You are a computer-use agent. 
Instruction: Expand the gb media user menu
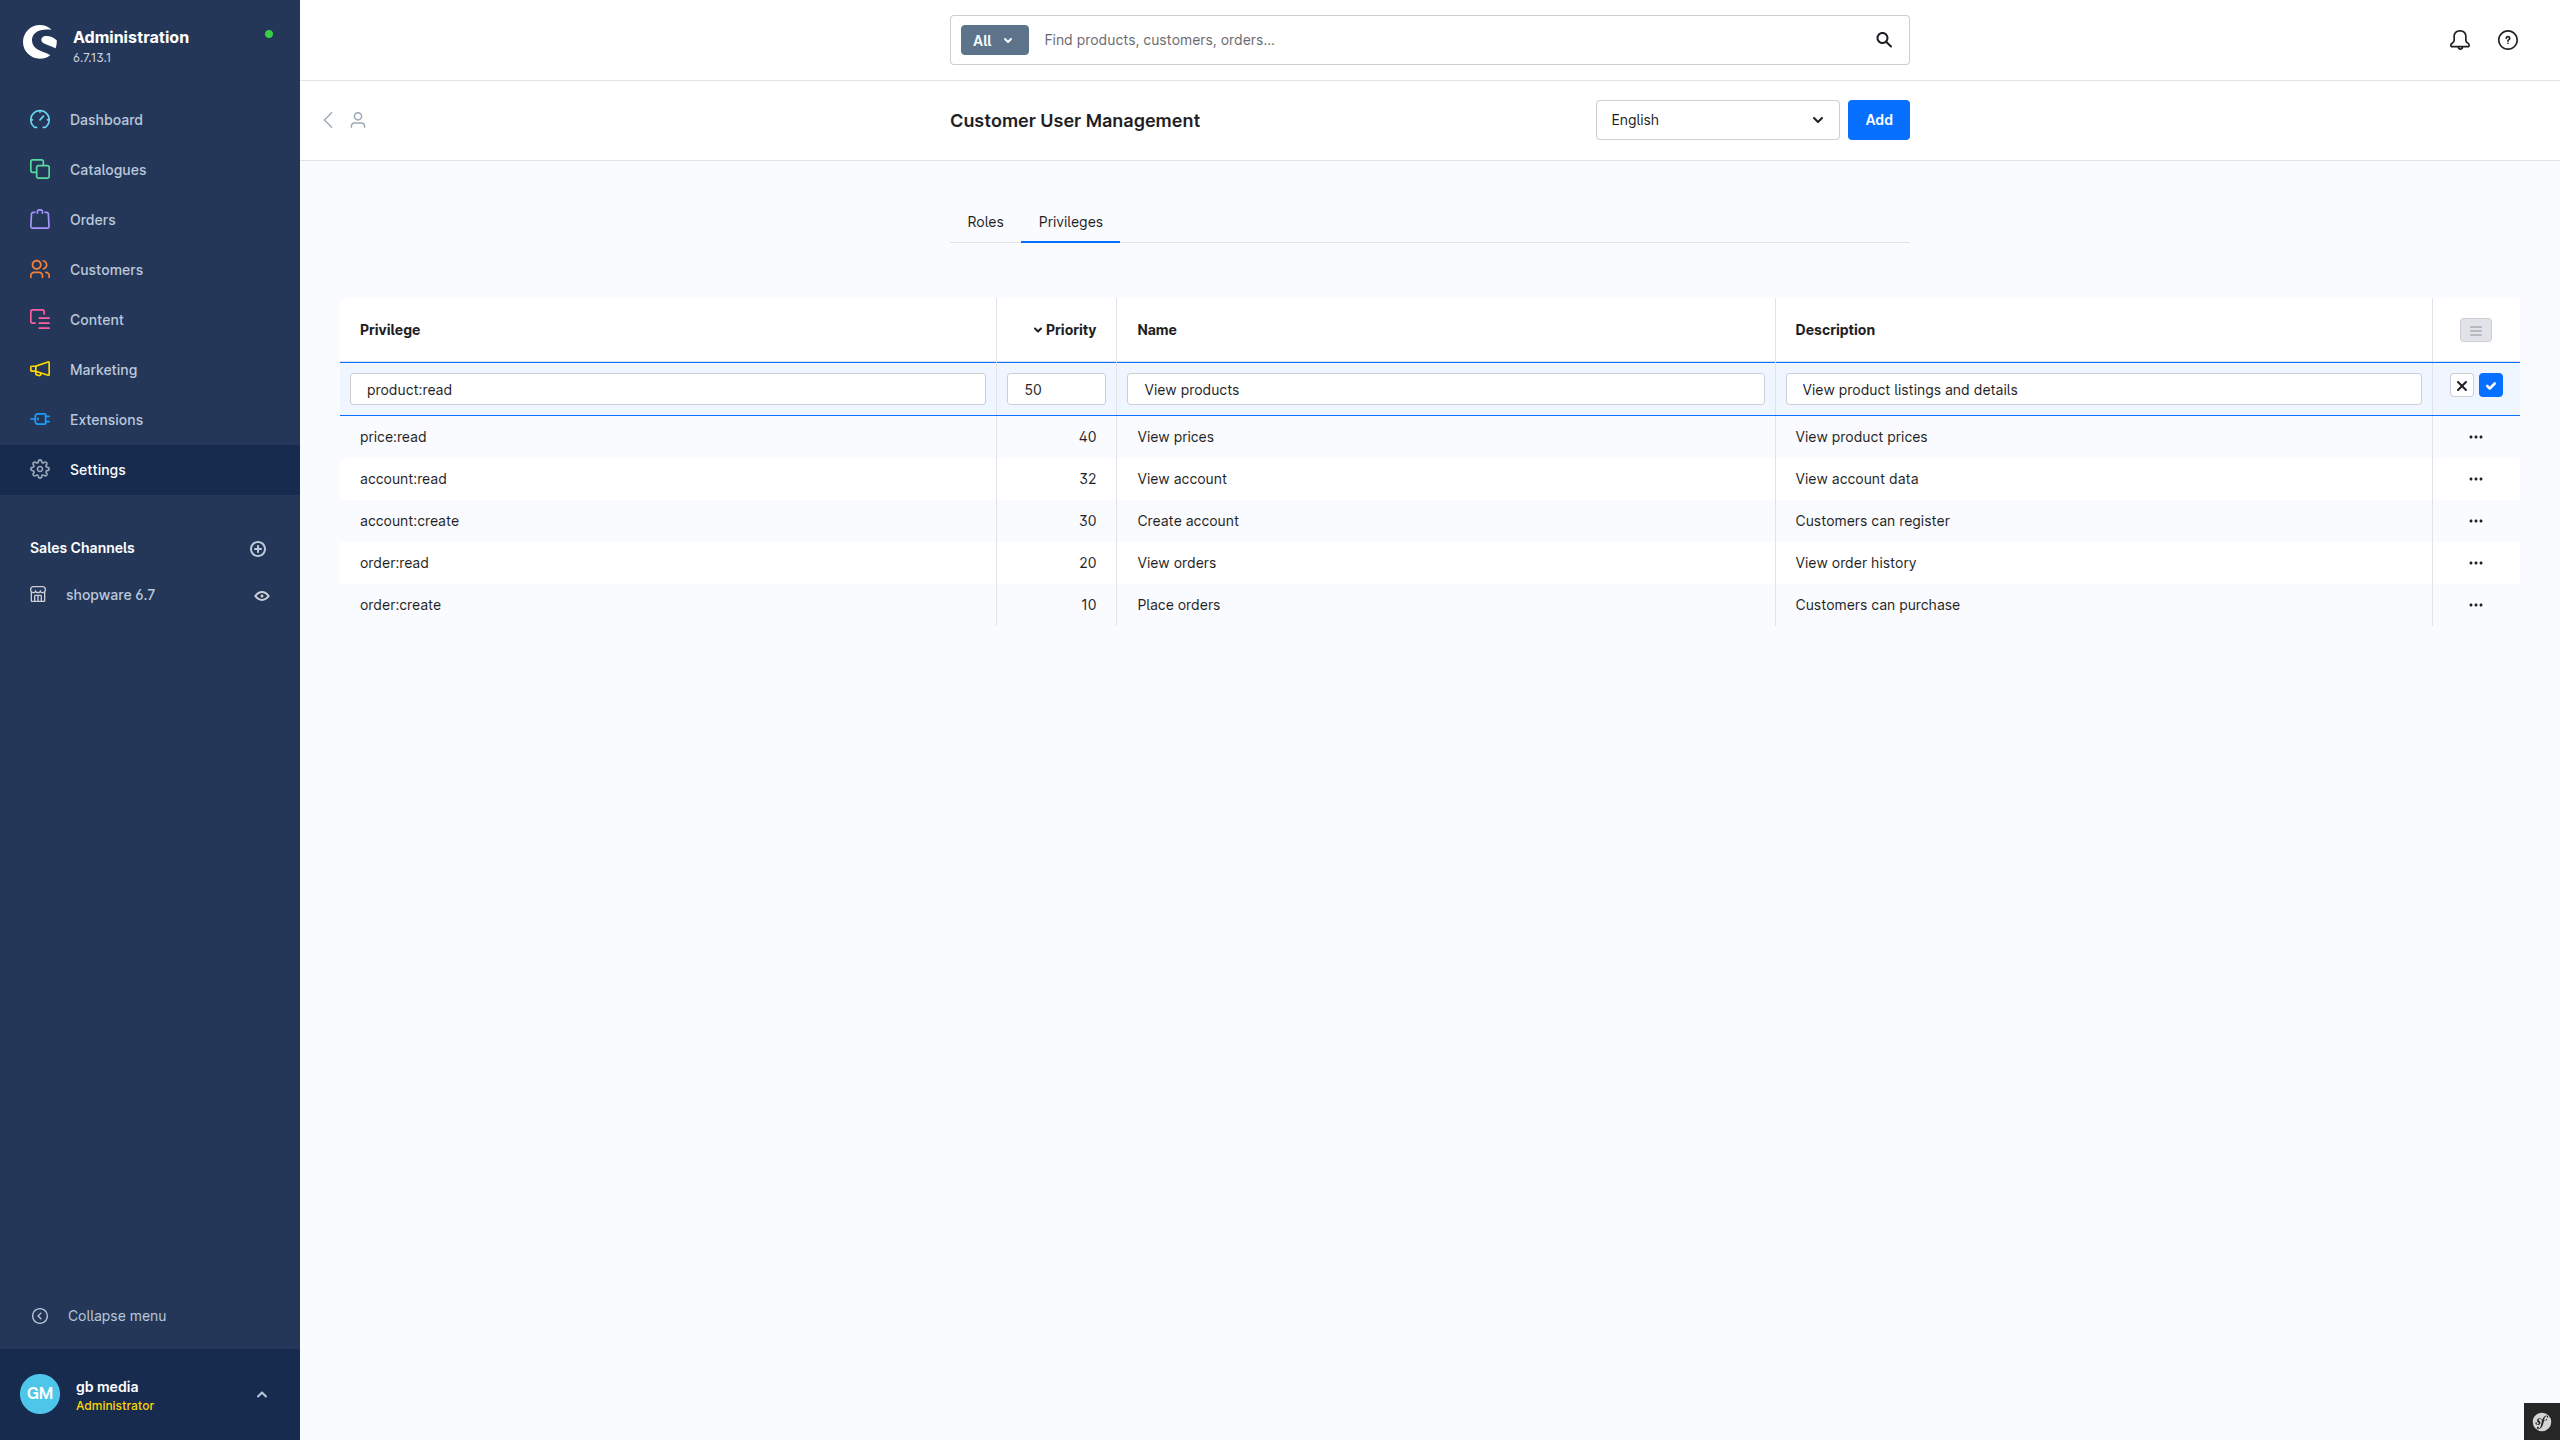(x=262, y=1395)
